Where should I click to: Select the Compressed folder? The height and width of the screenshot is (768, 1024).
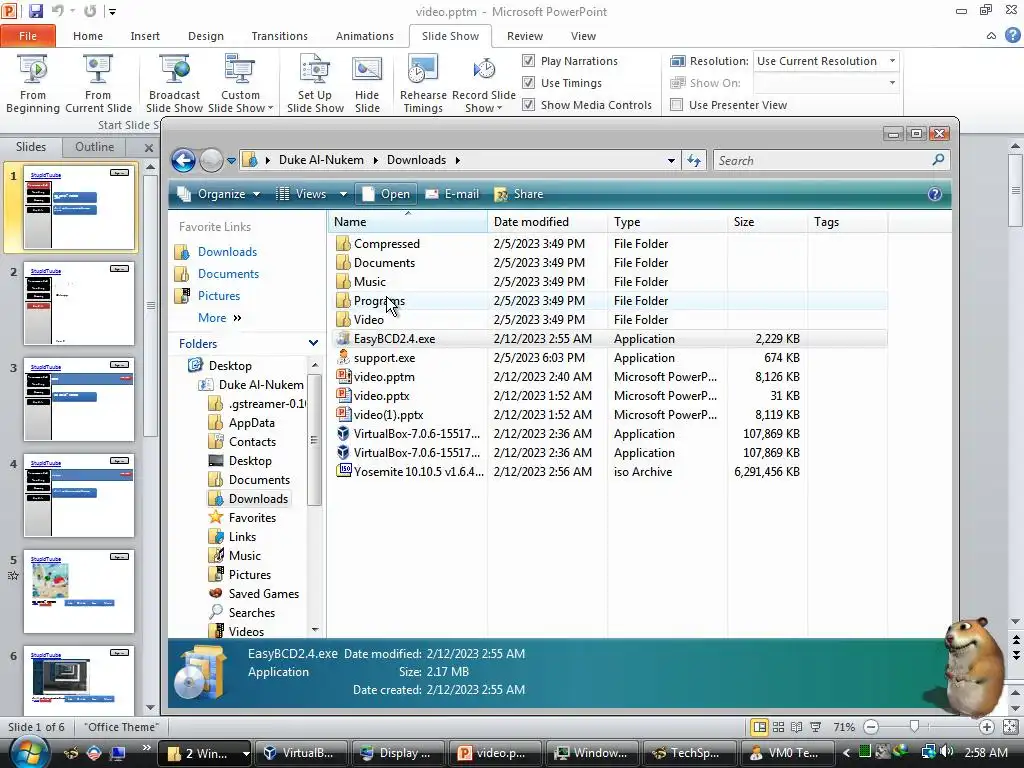(x=387, y=244)
